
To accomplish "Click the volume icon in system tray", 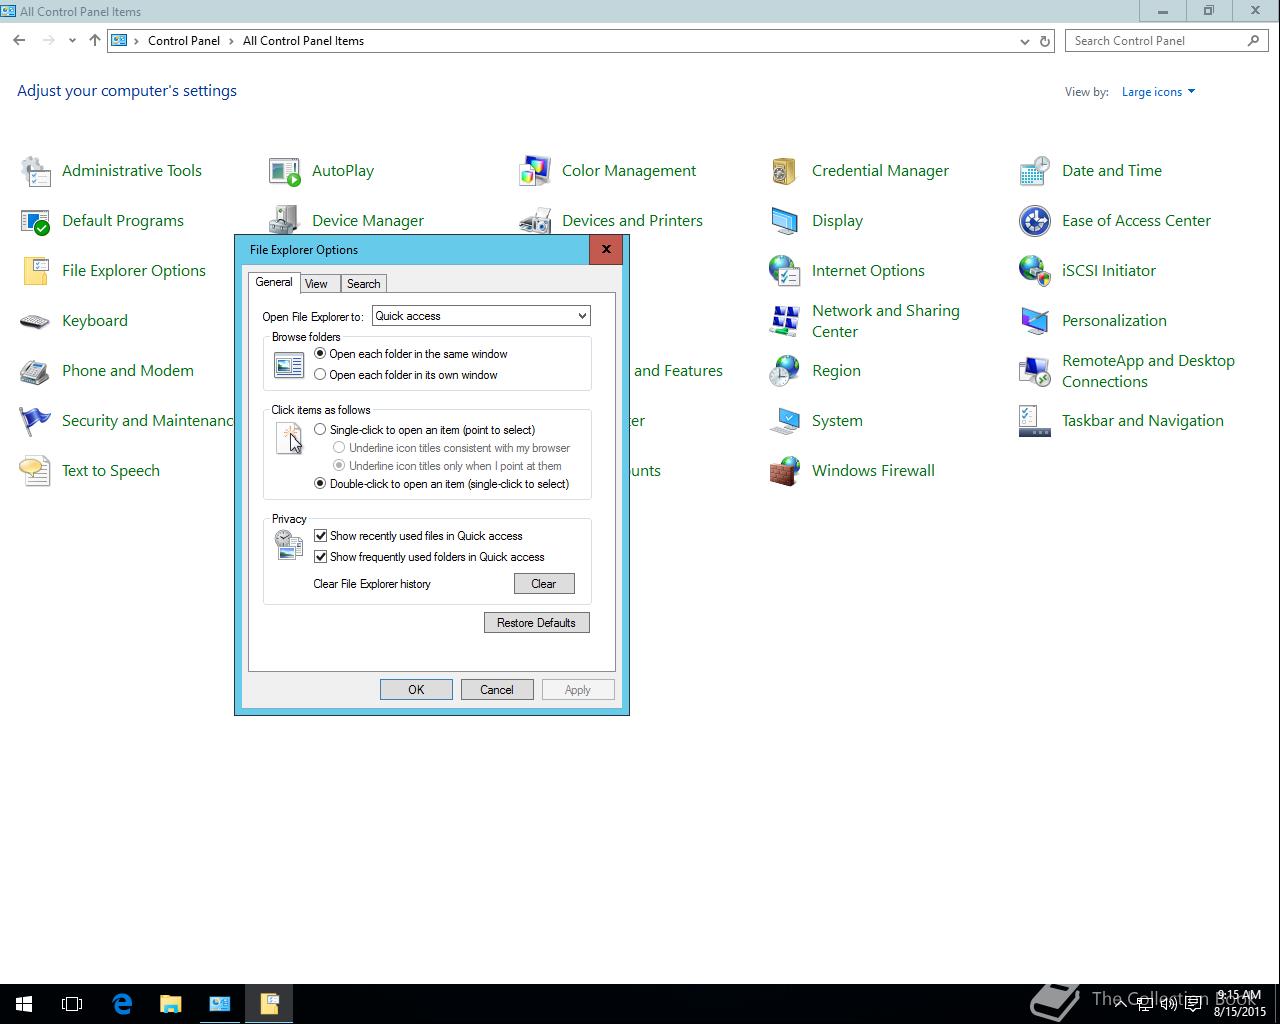I will coord(1168,1004).
